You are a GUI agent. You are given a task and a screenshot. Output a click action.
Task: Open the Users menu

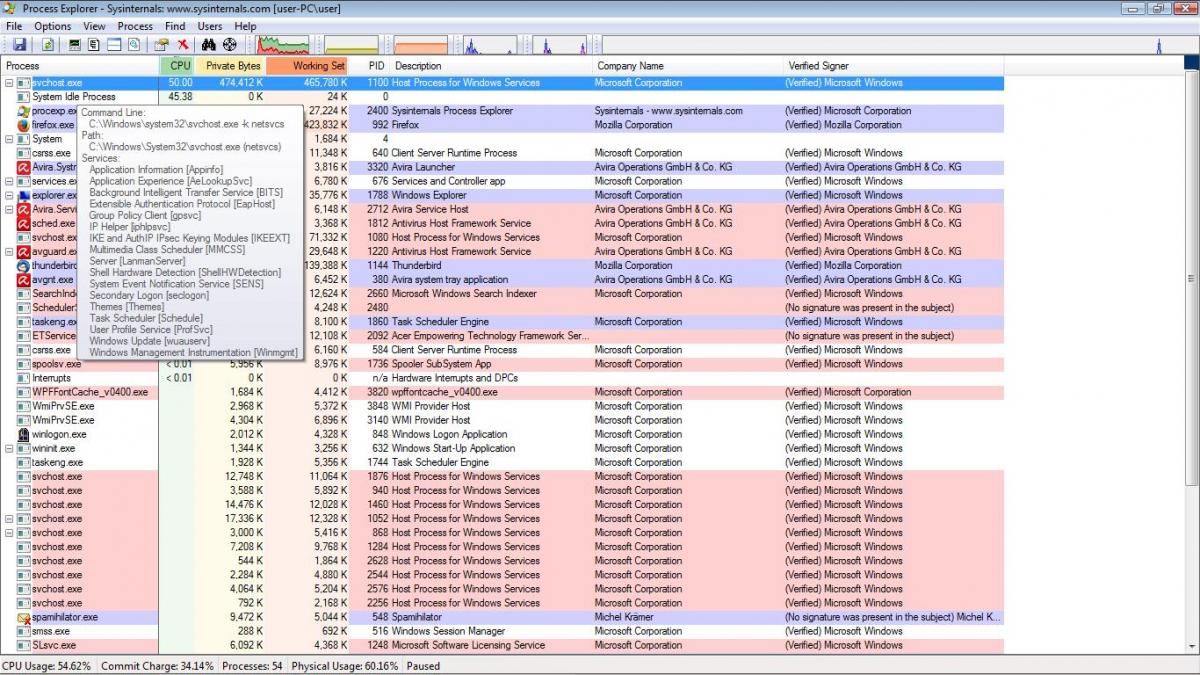click(210, 26)
